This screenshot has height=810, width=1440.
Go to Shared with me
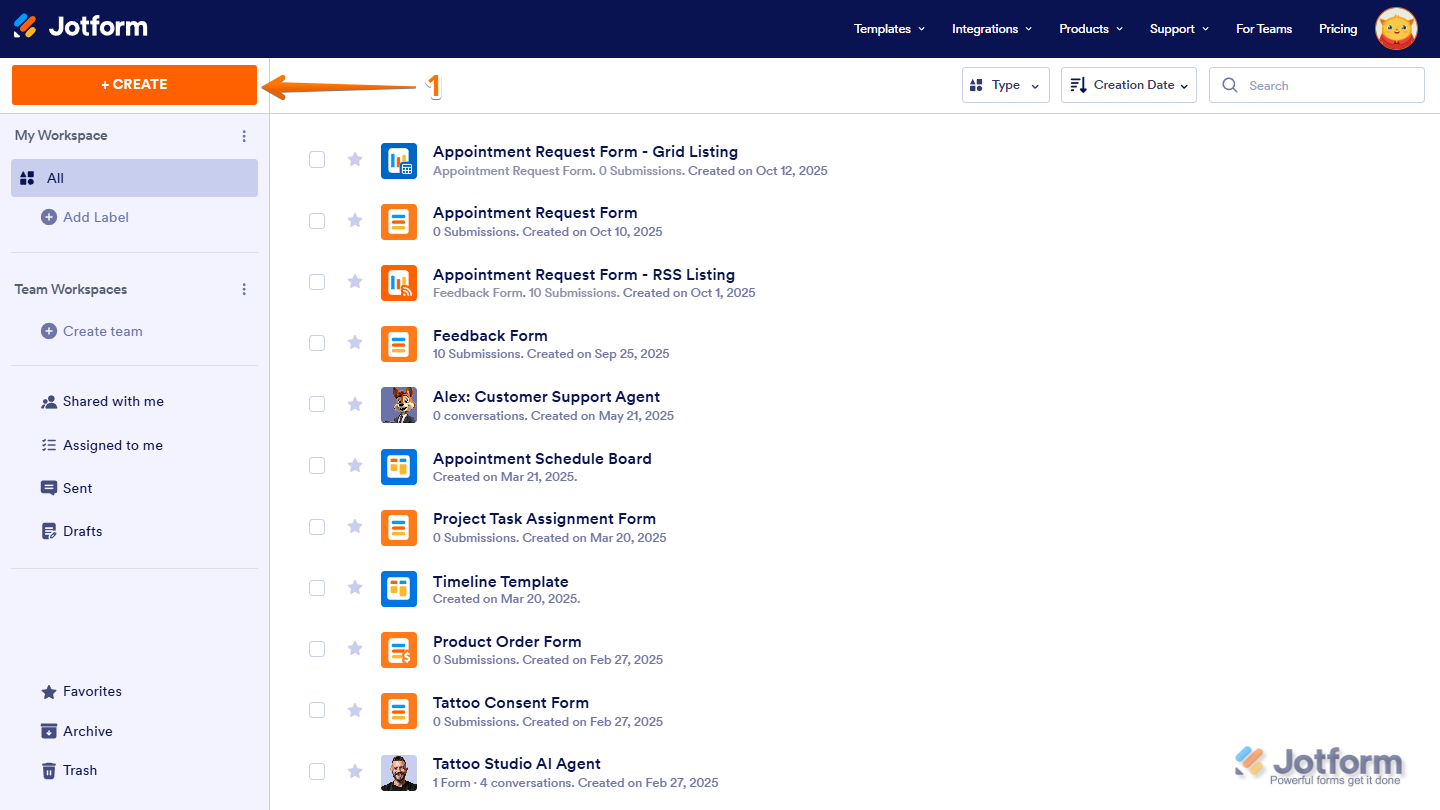coord(113,401)
